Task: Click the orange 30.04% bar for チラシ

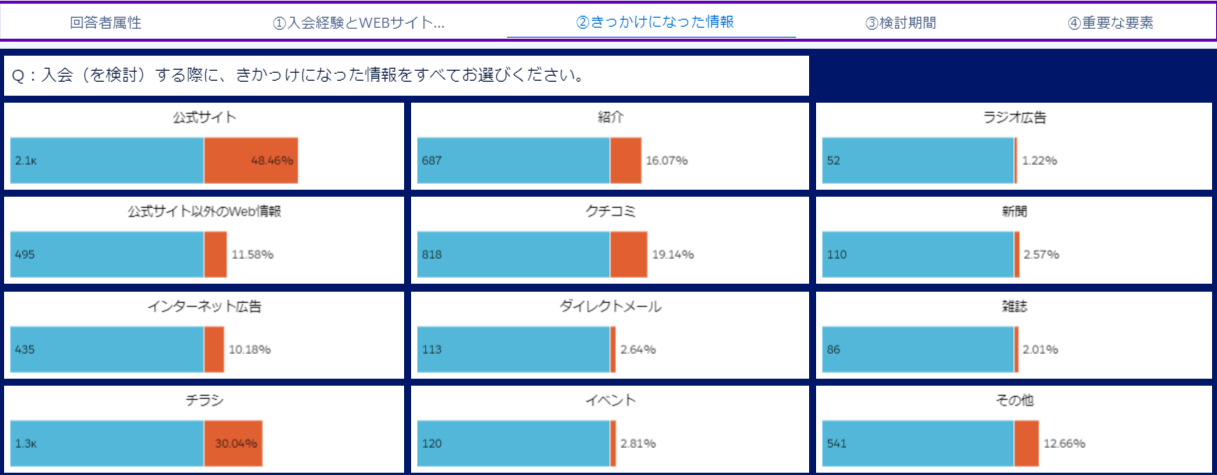Action: 233,443
